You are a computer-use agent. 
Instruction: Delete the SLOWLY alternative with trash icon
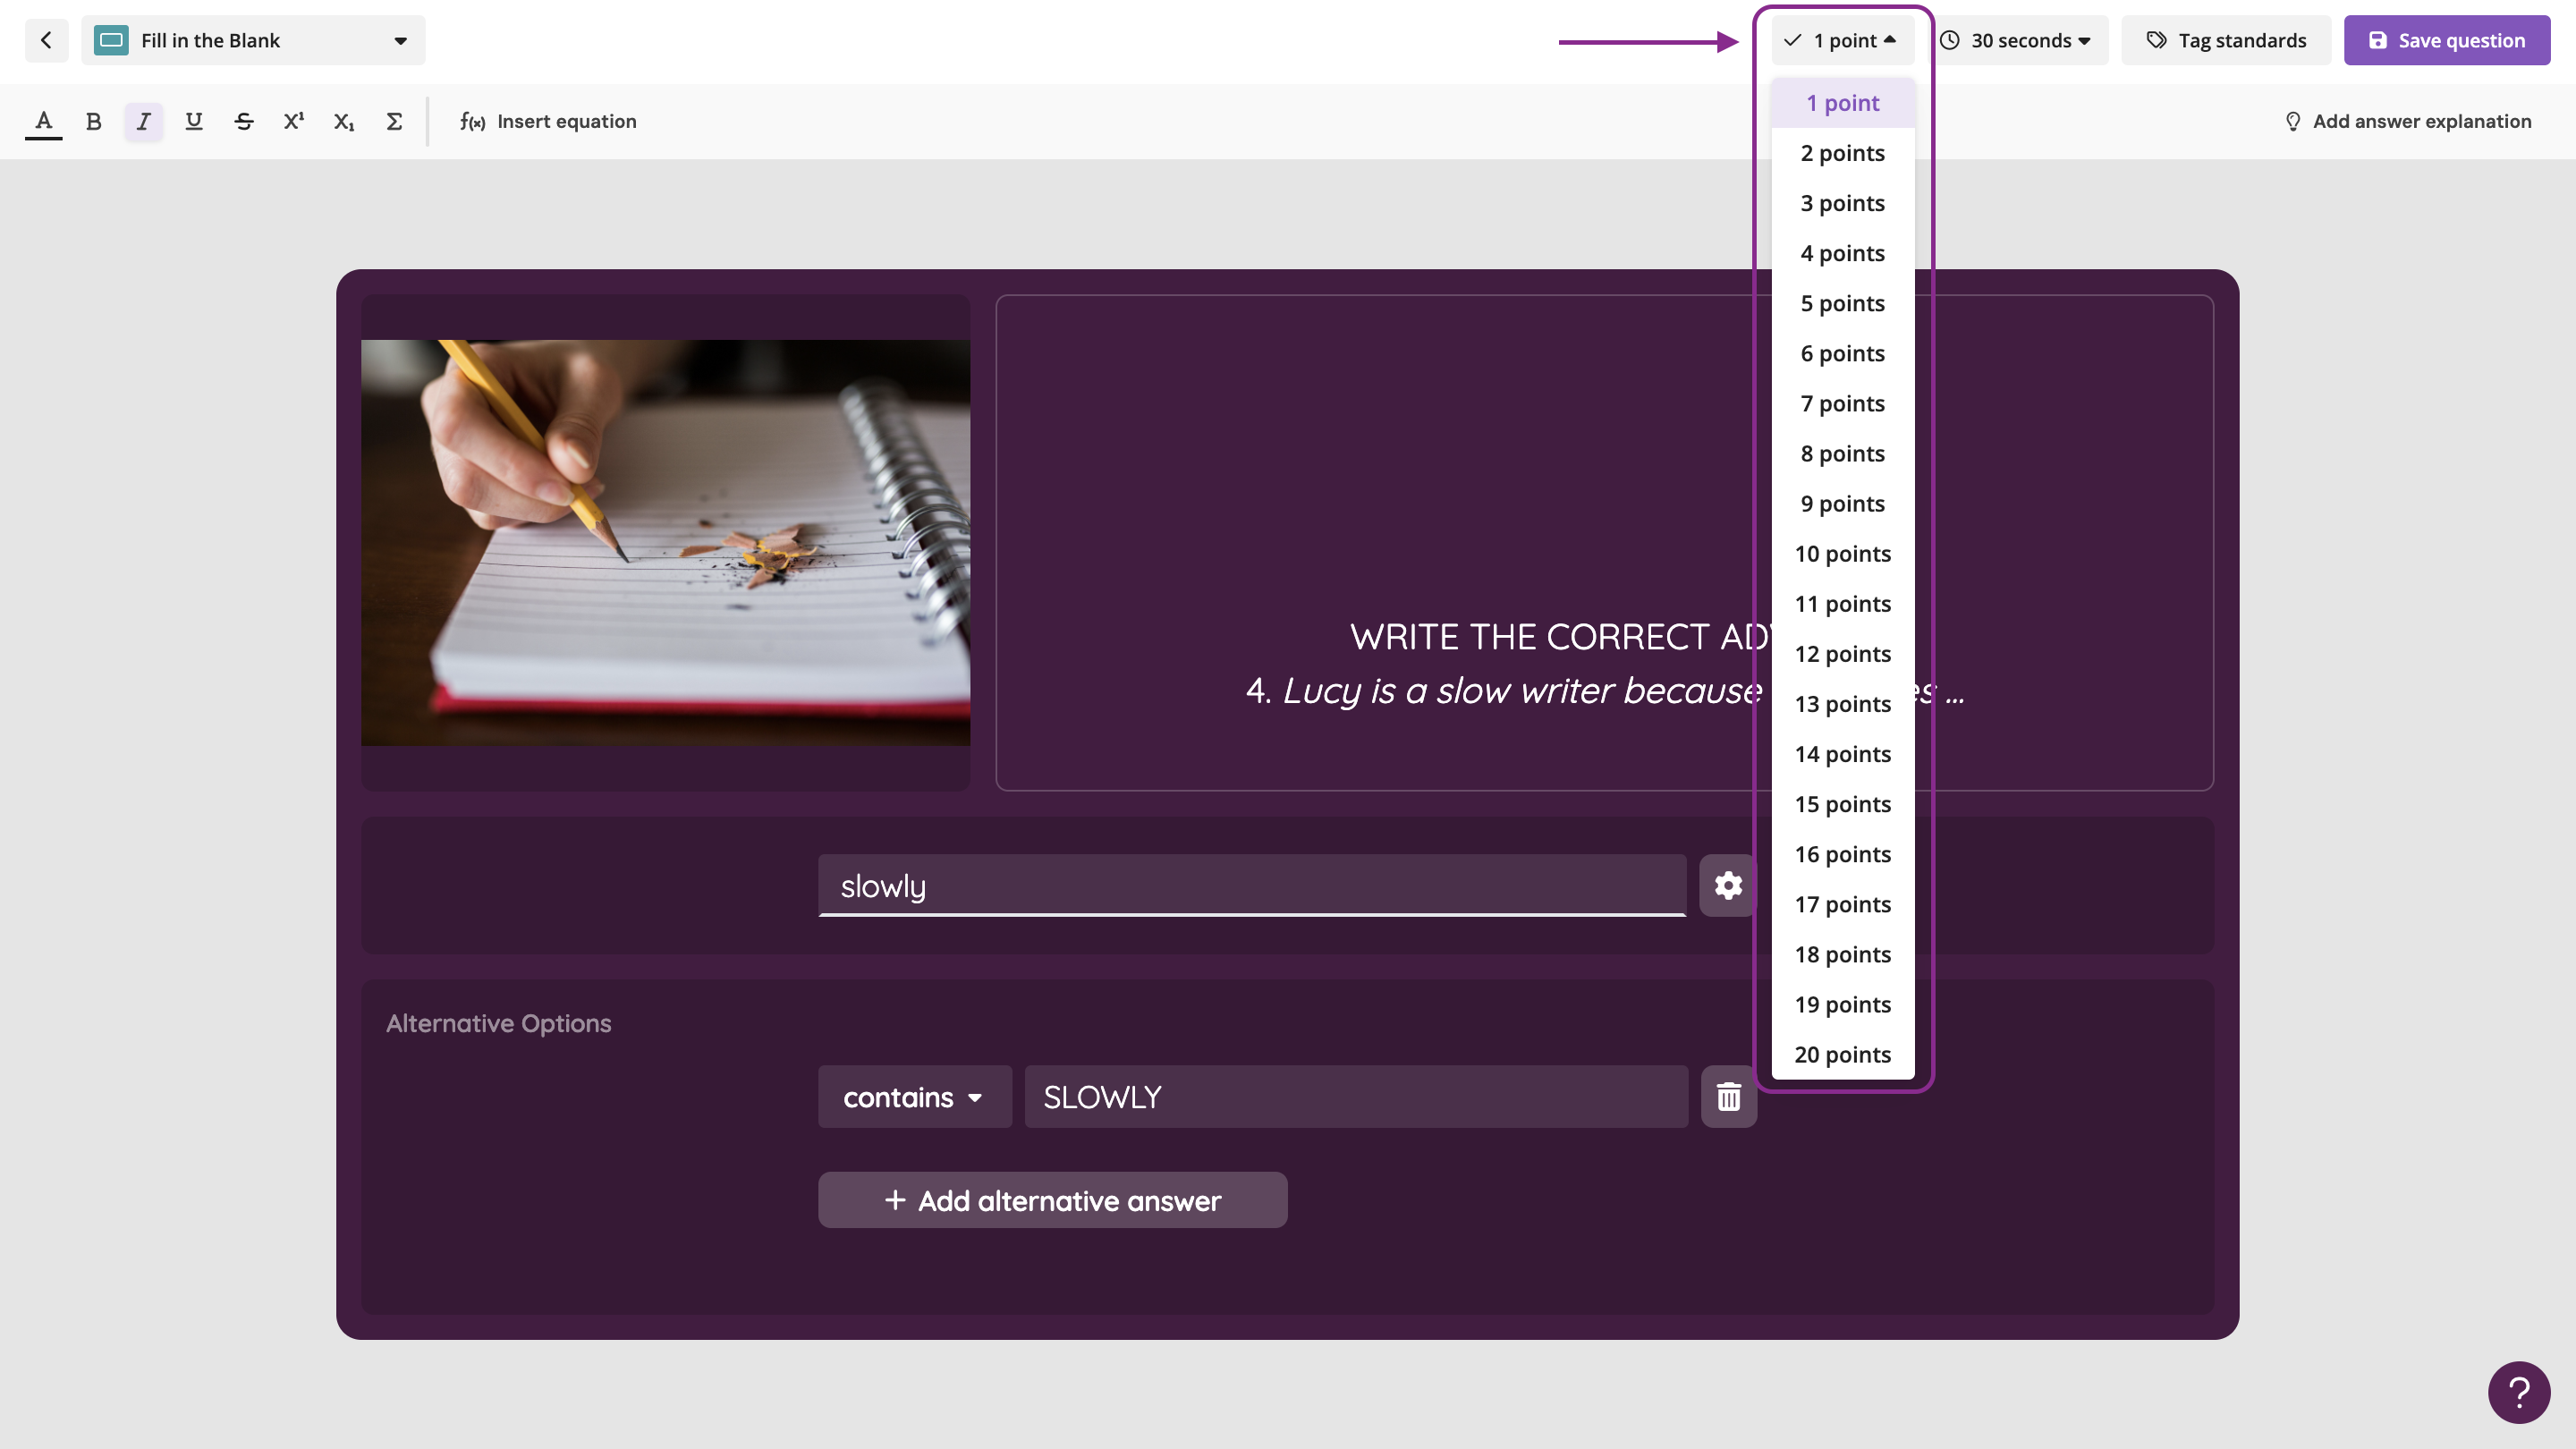coord(1728,1097)
